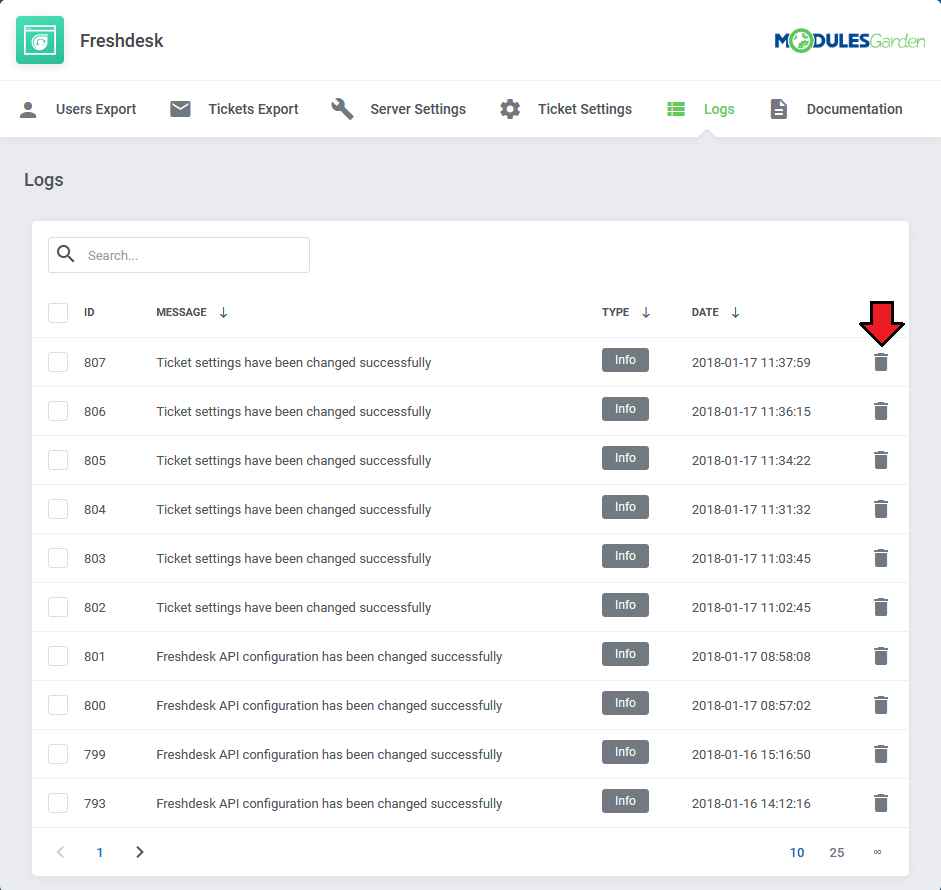Click the Info badge for log 801

625,654
